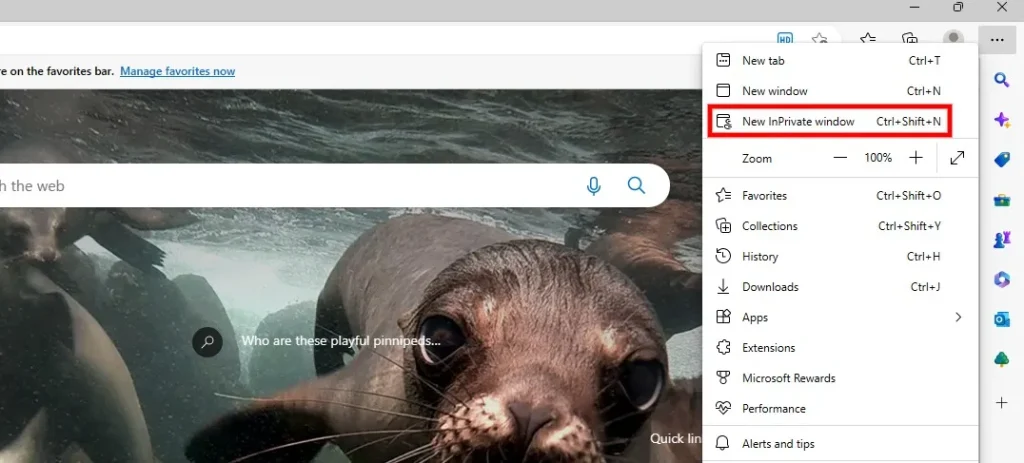Open Alerts and tips from the menu
The image size is (1024, 463).
(x=840, y=444)
